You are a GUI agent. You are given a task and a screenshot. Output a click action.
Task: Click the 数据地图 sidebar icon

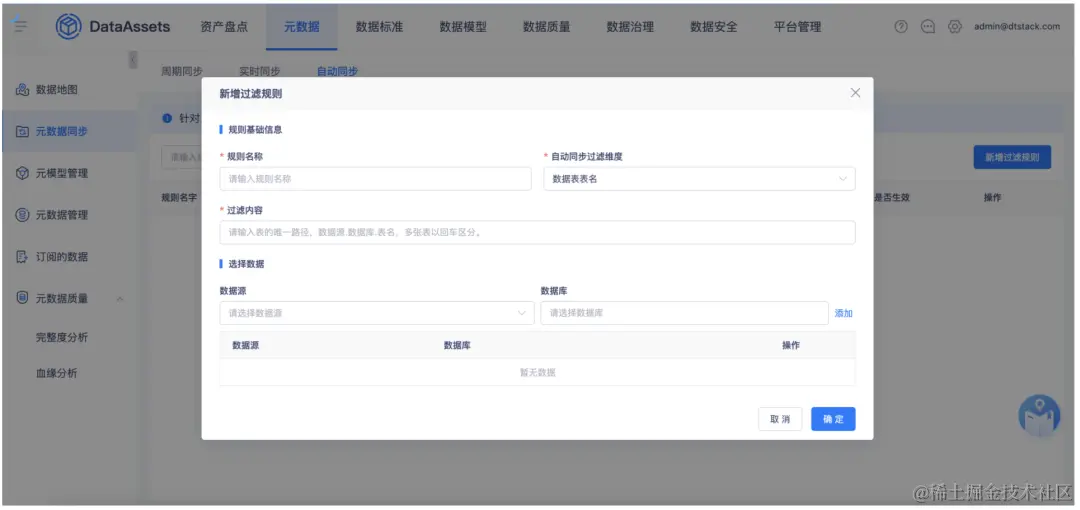pyautogui.click(x=22, y=90)
